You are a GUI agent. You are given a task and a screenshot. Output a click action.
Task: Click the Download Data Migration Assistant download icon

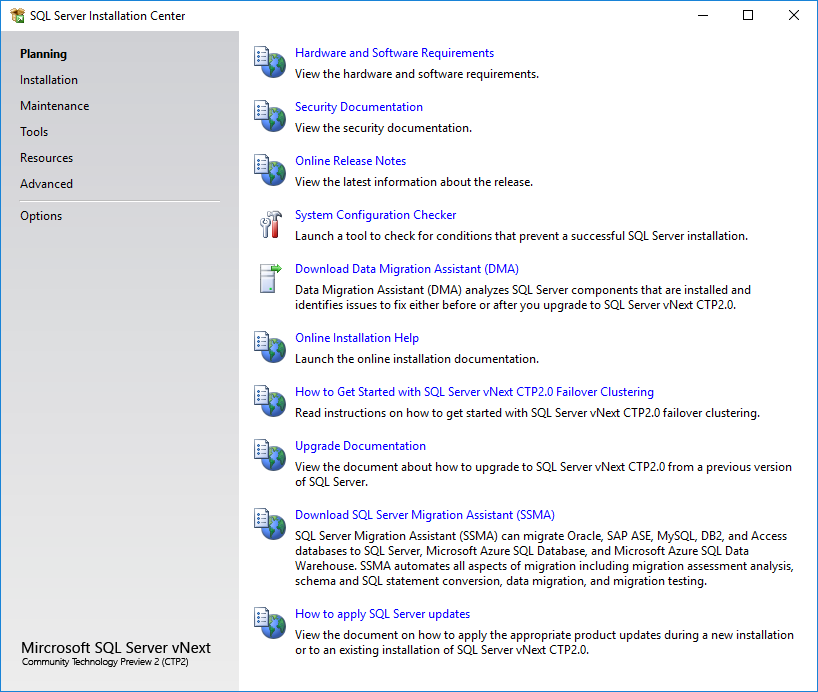(269, 278)
